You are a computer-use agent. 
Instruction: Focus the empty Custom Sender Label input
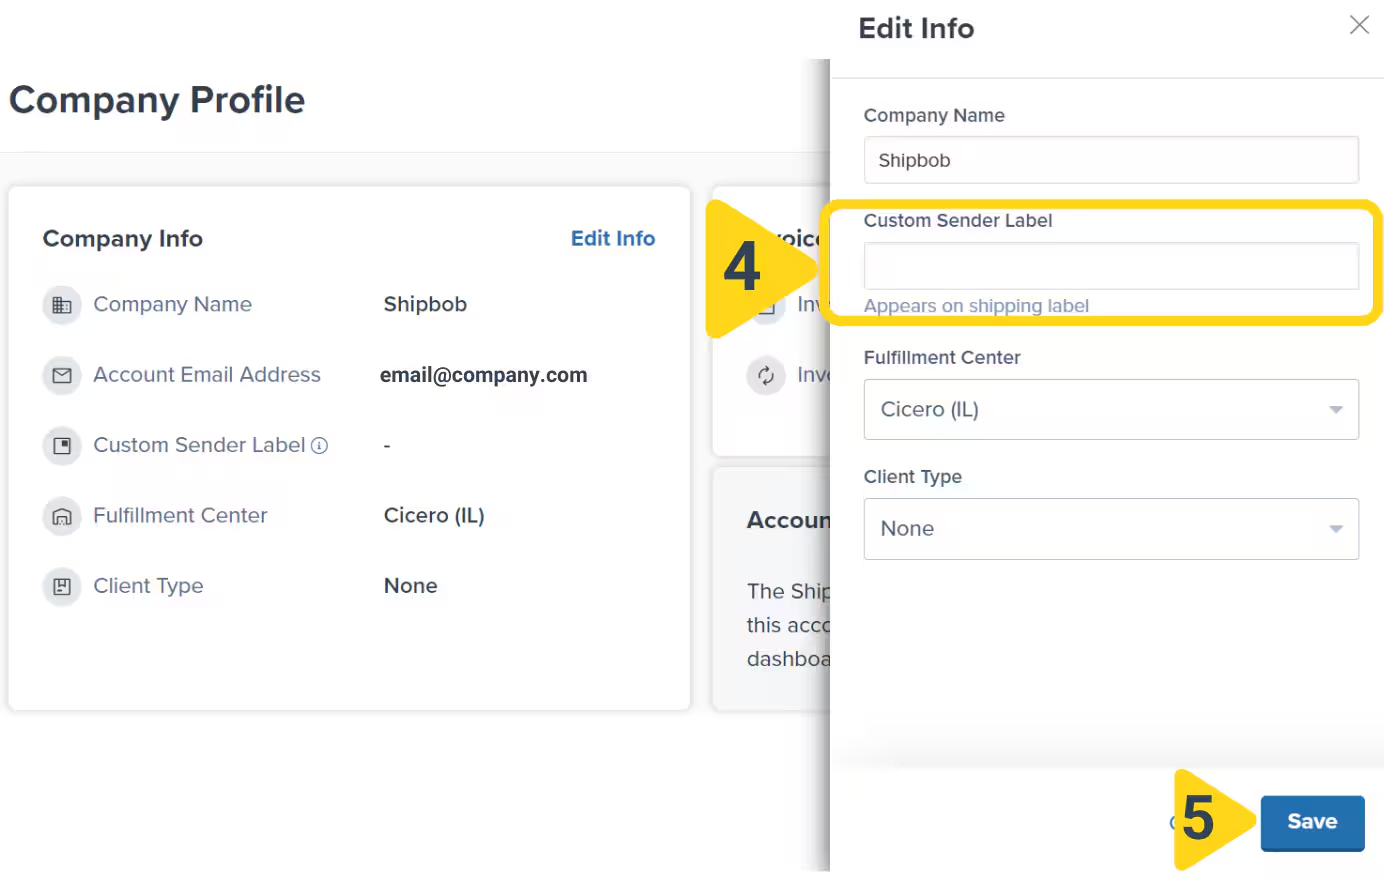[x=1111, y=265]
